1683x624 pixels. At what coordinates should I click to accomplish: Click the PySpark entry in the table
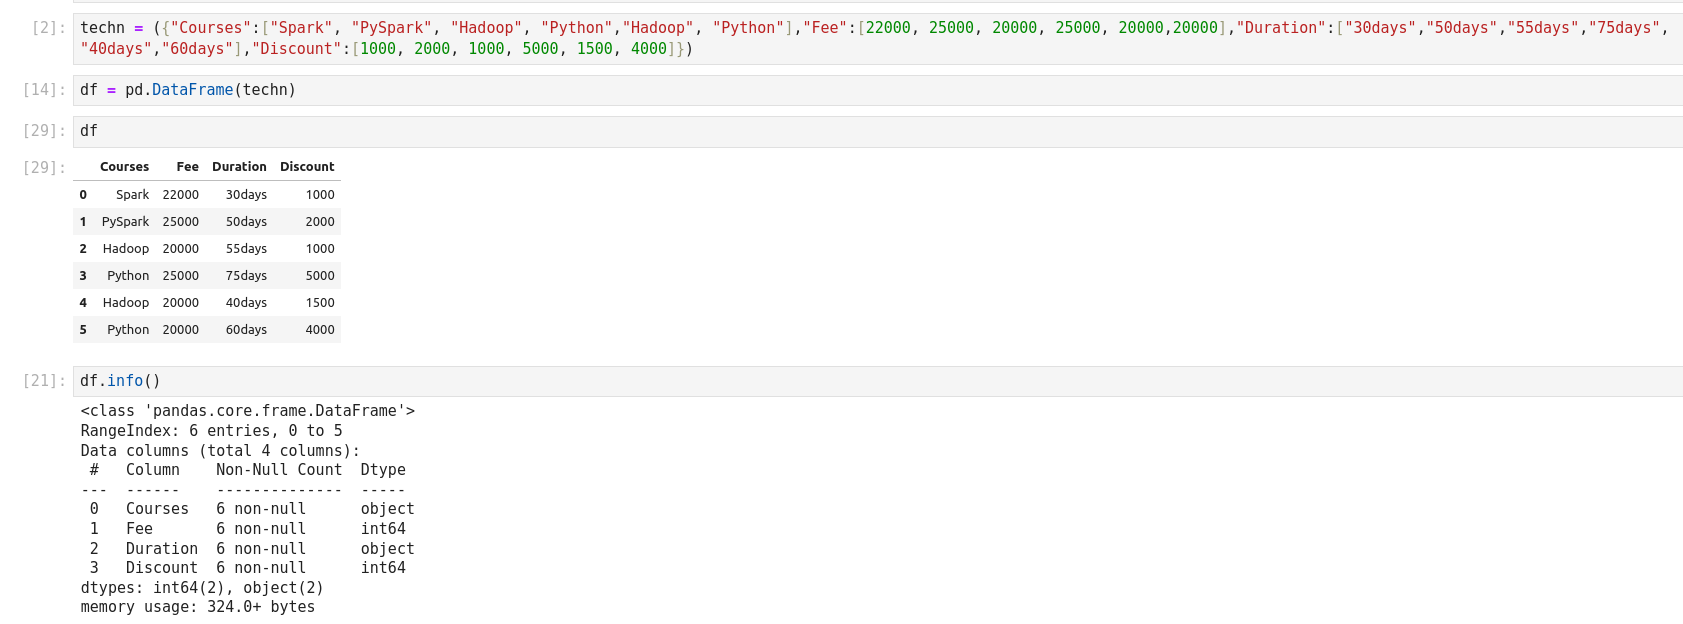pos(125,222)
